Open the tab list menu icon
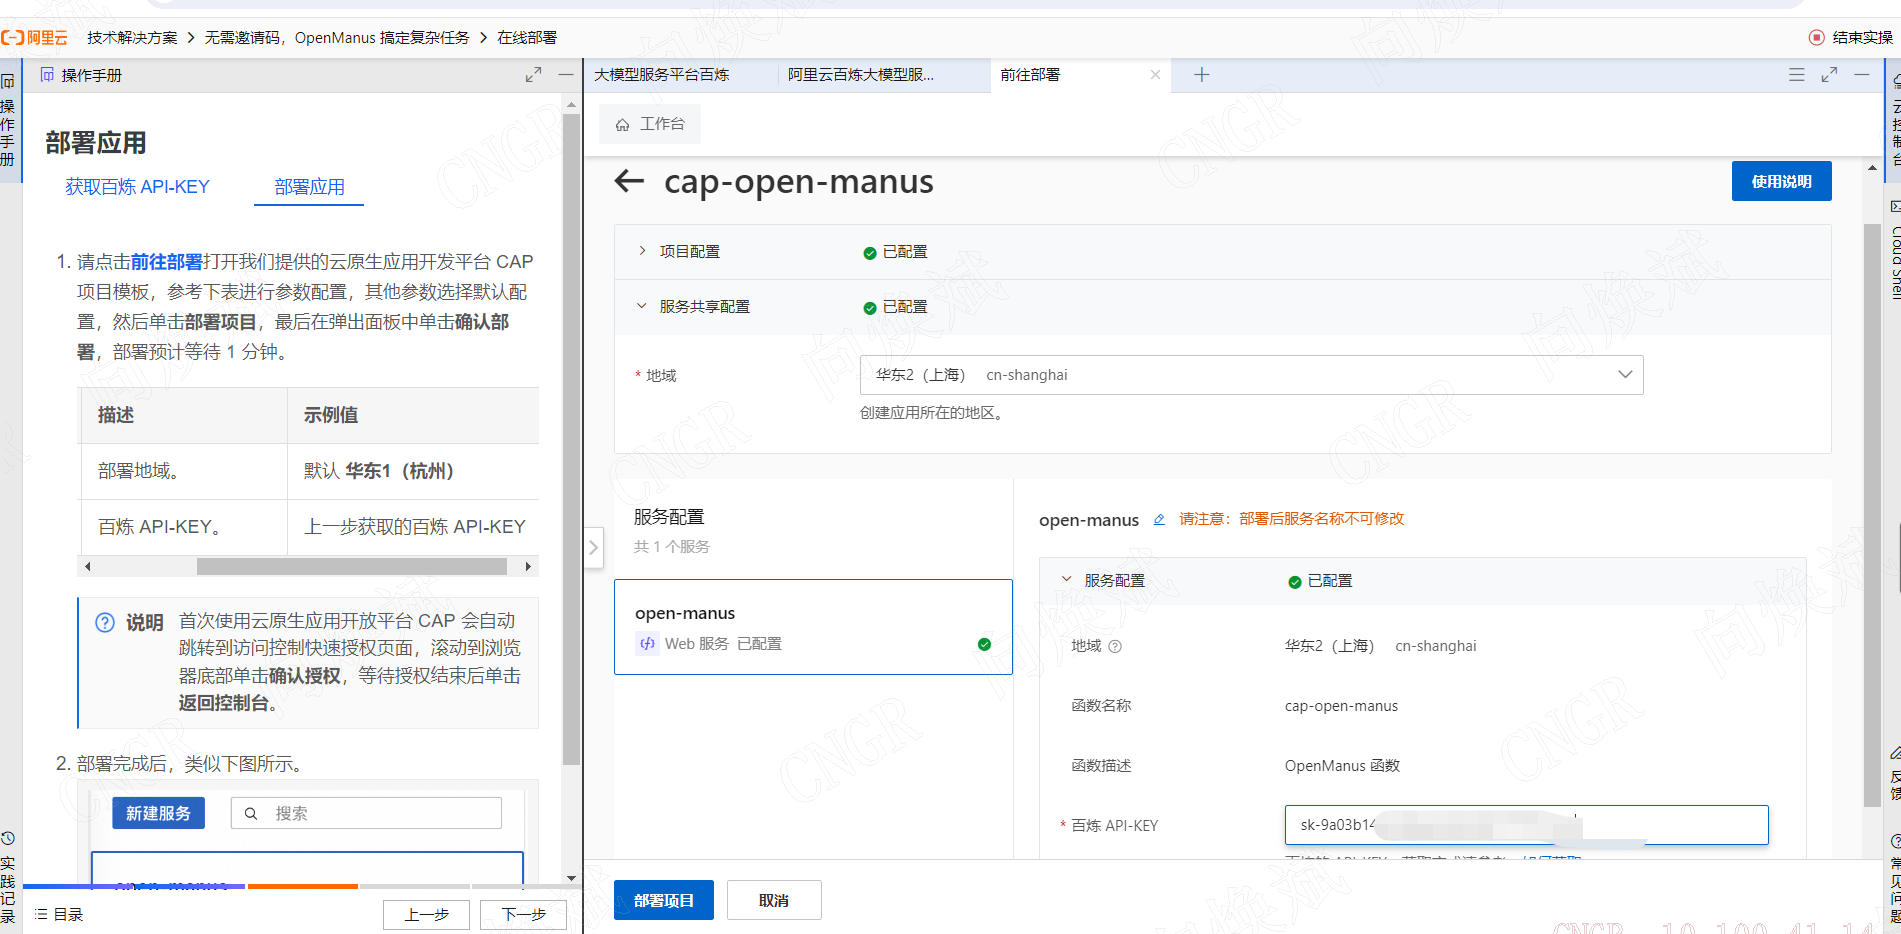 (1796, 75)
